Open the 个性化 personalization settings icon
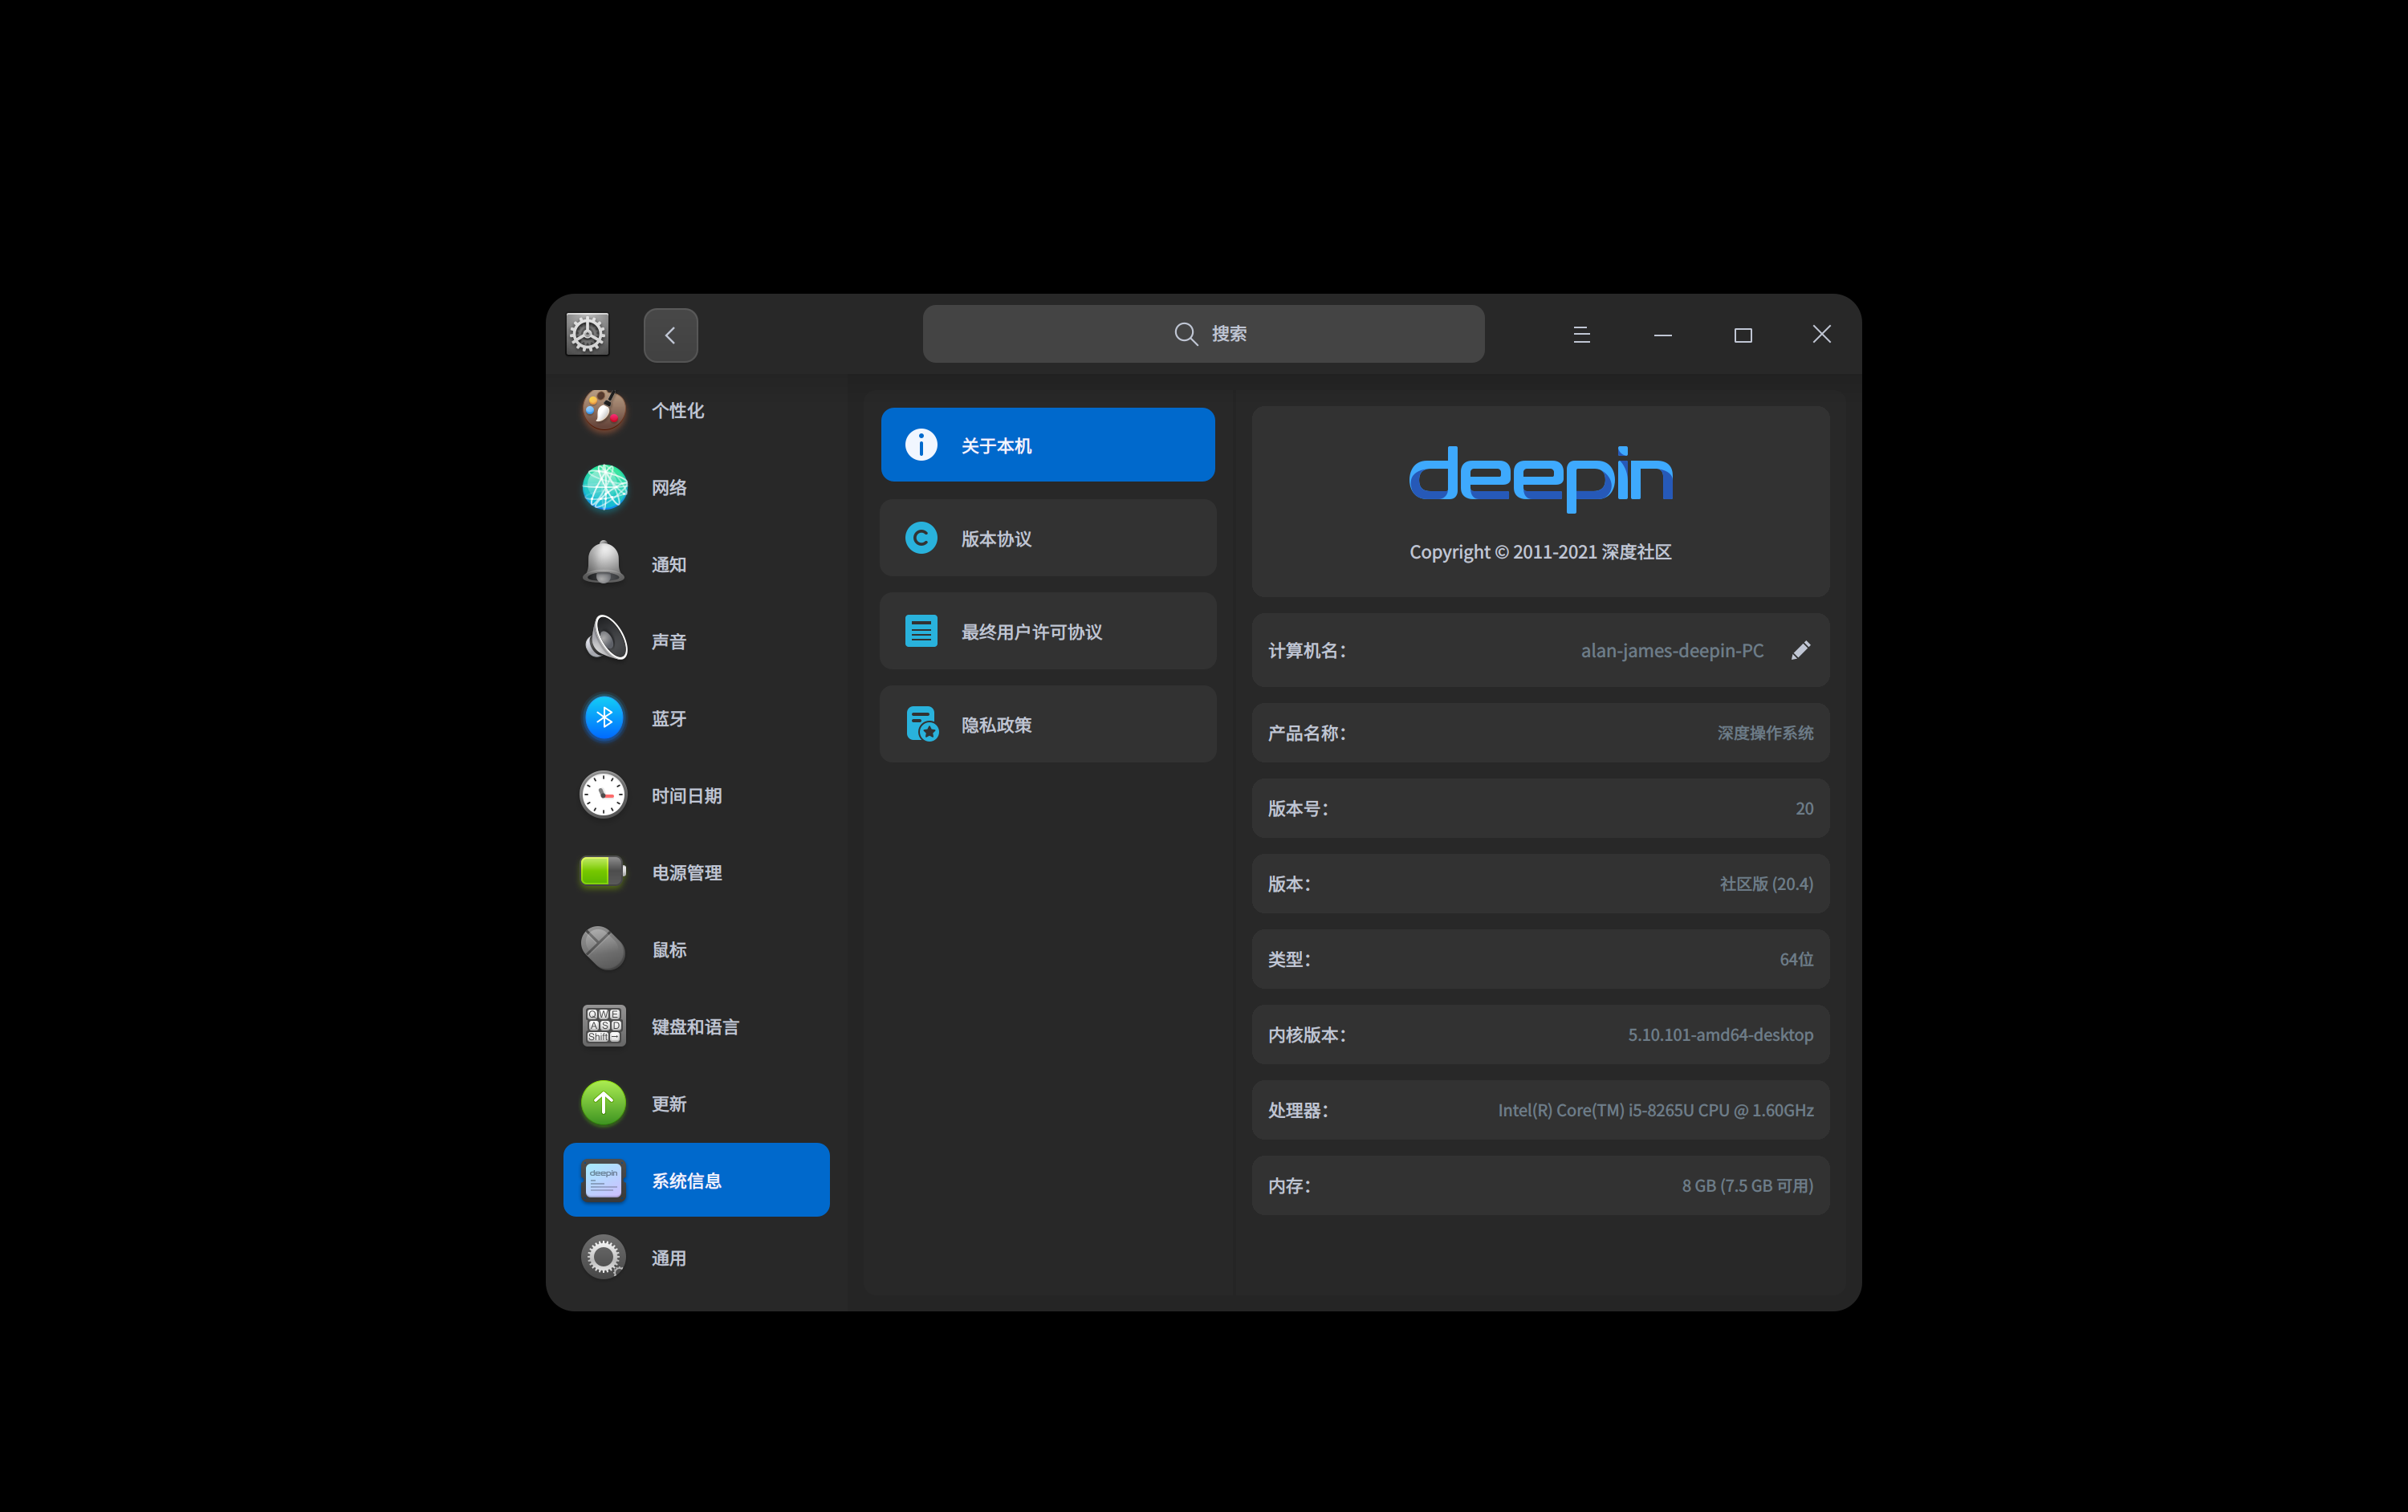 pyautogui.click(x=604, y=410)
